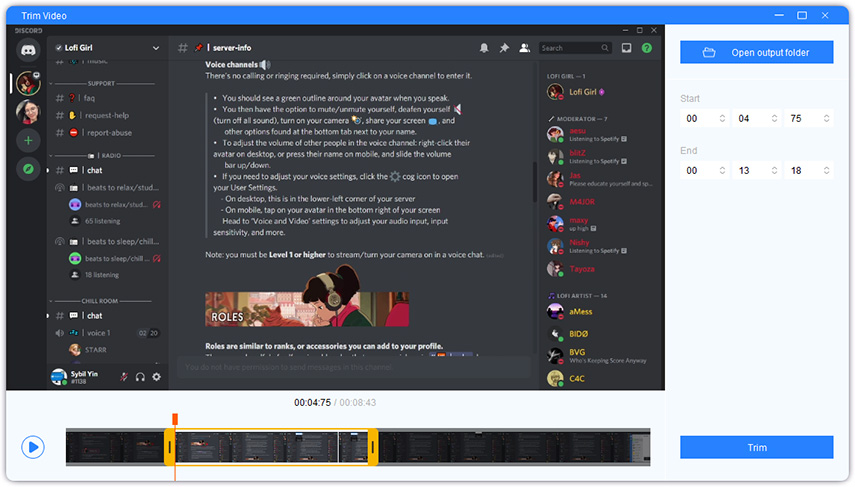The image size is (855, 487).
Task: Join beats to sleep/chill... voice channel
Action: tap(107, 242)
